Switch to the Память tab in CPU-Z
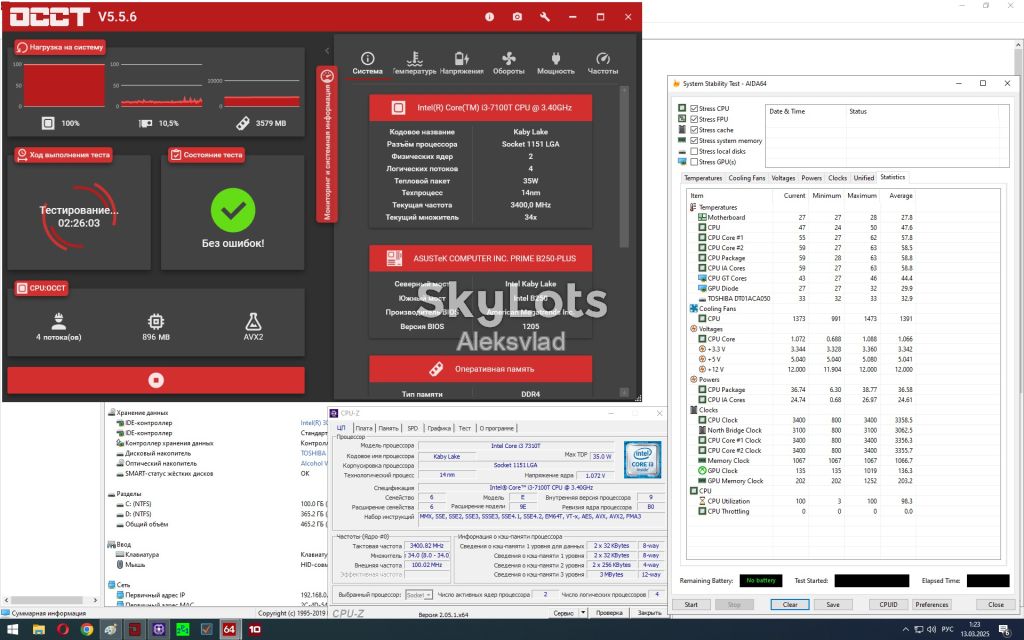The image size is (1024, 640). tap(389, 428)
